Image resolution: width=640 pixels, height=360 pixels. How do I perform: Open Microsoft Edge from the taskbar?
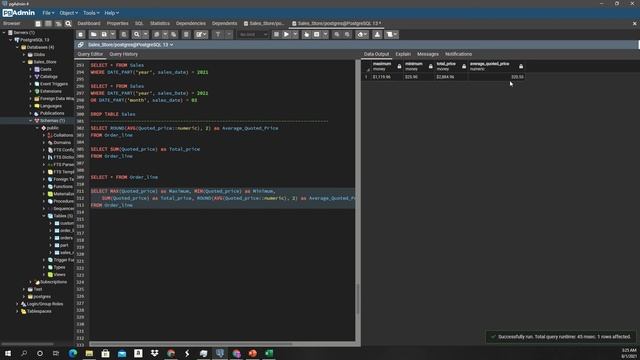tap(73, 353)
